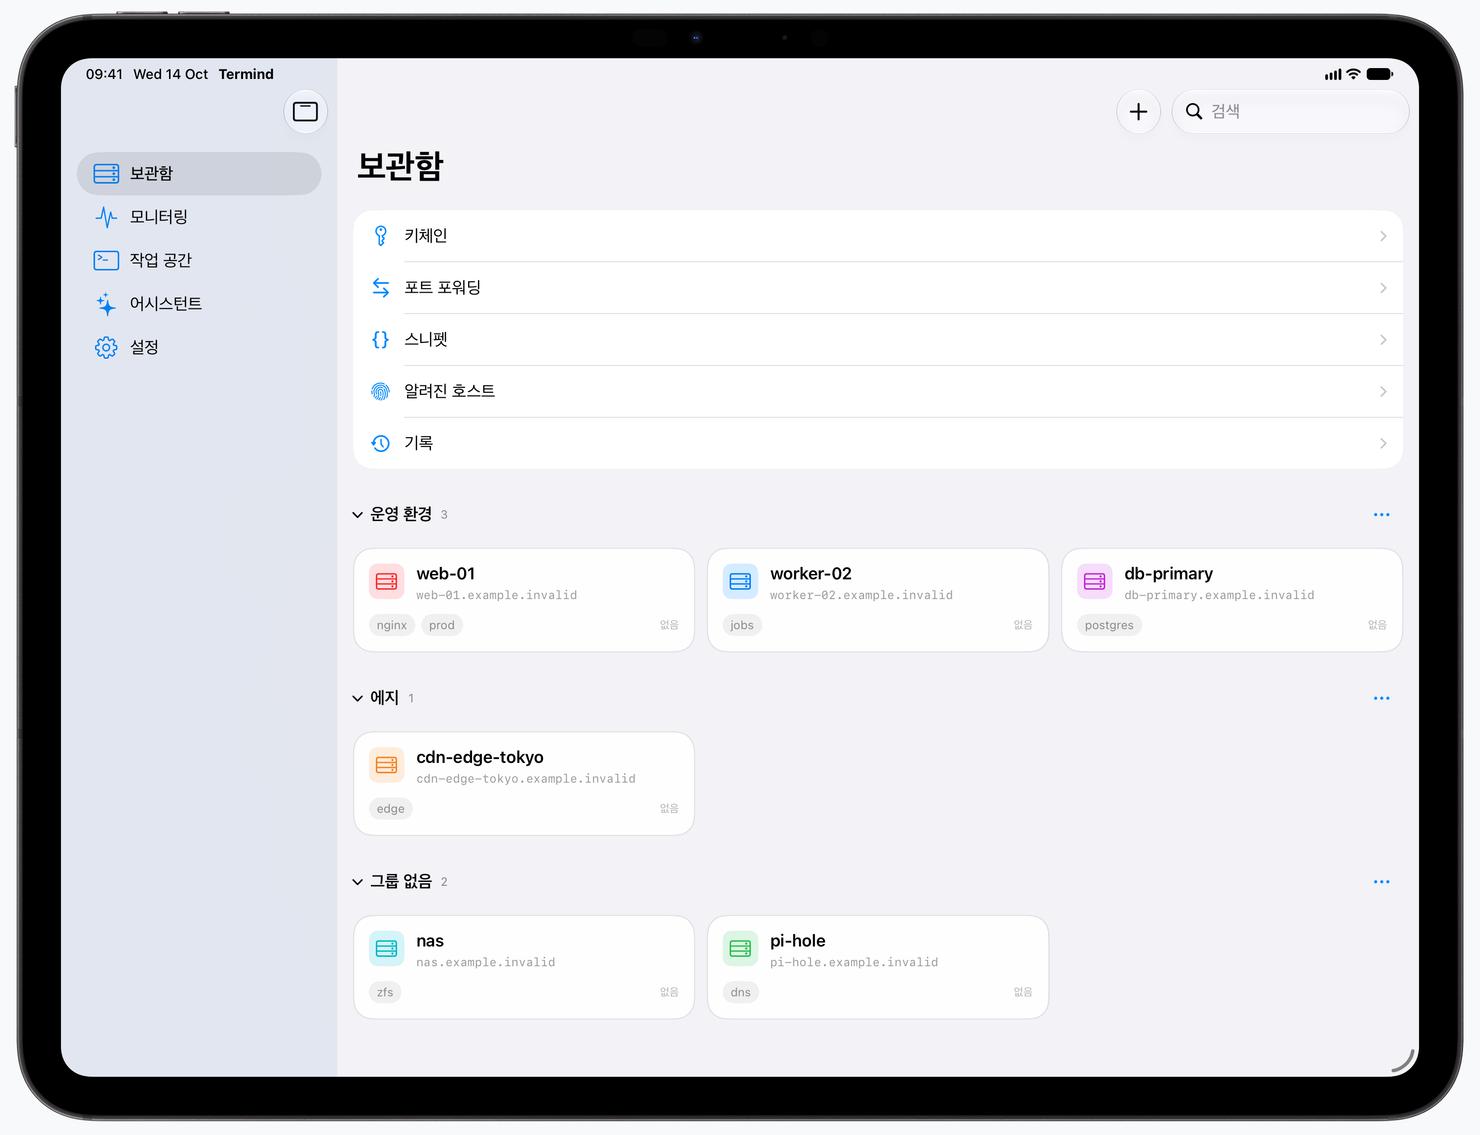Click the clock icon beside 기록
Viewport: 1480px width, 1135px height.
381,443
